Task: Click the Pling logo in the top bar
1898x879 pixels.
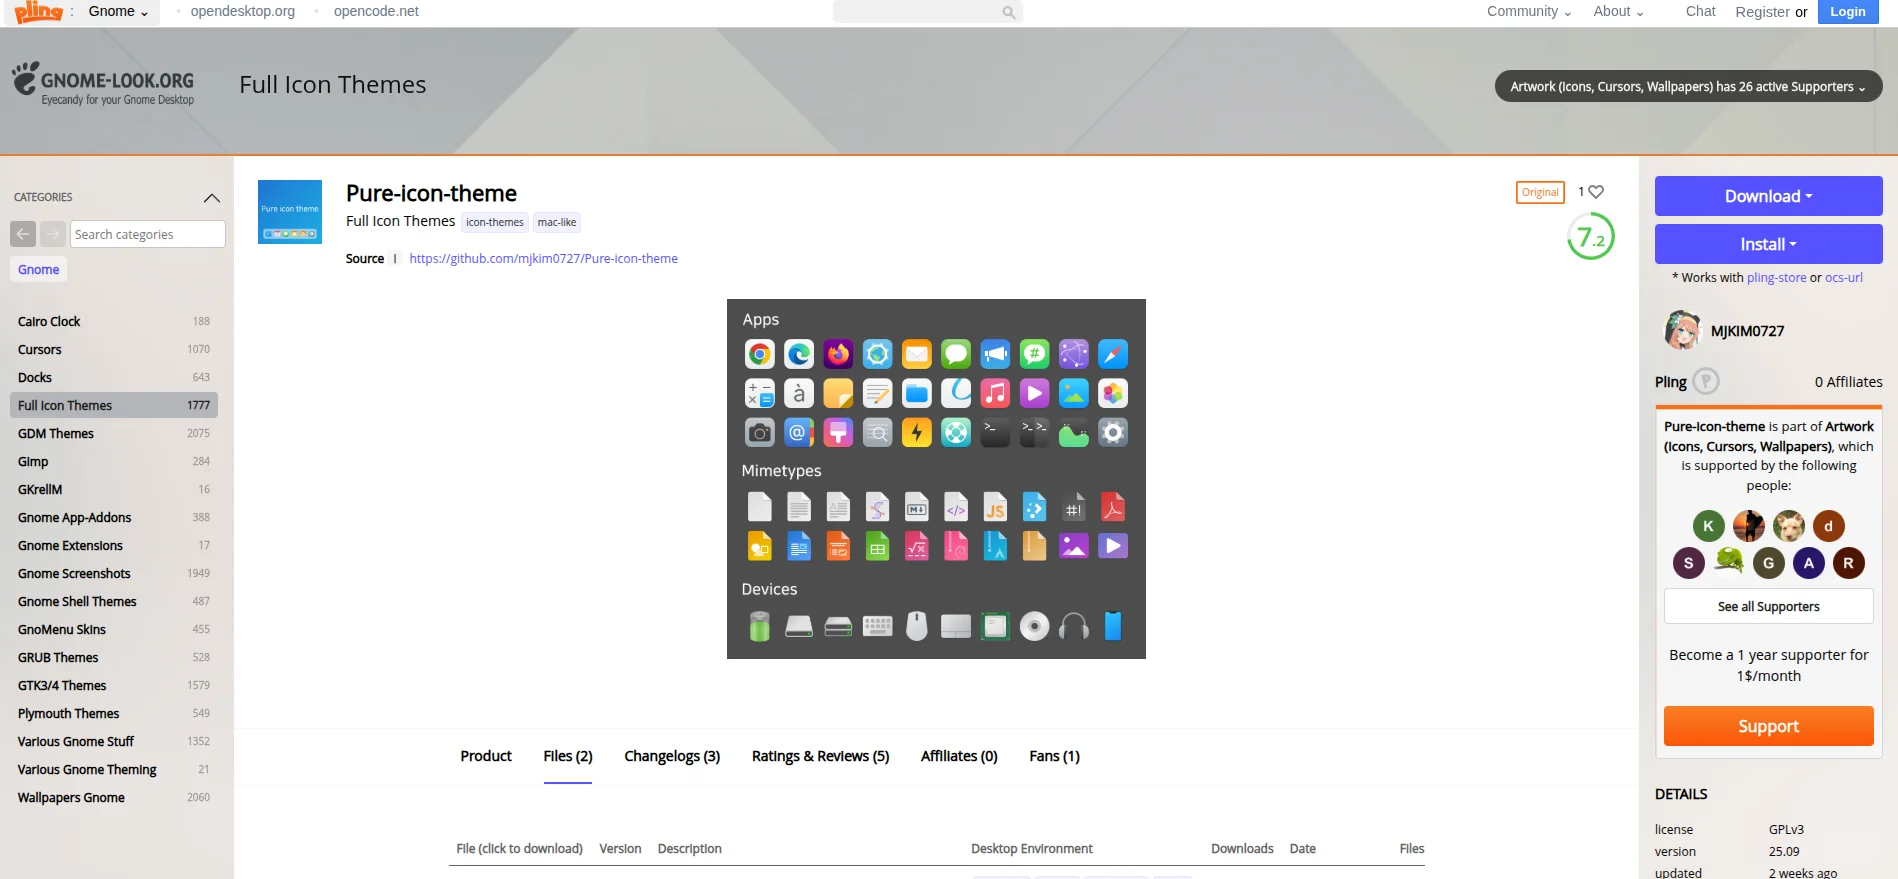Action: [x=38, y=12]
